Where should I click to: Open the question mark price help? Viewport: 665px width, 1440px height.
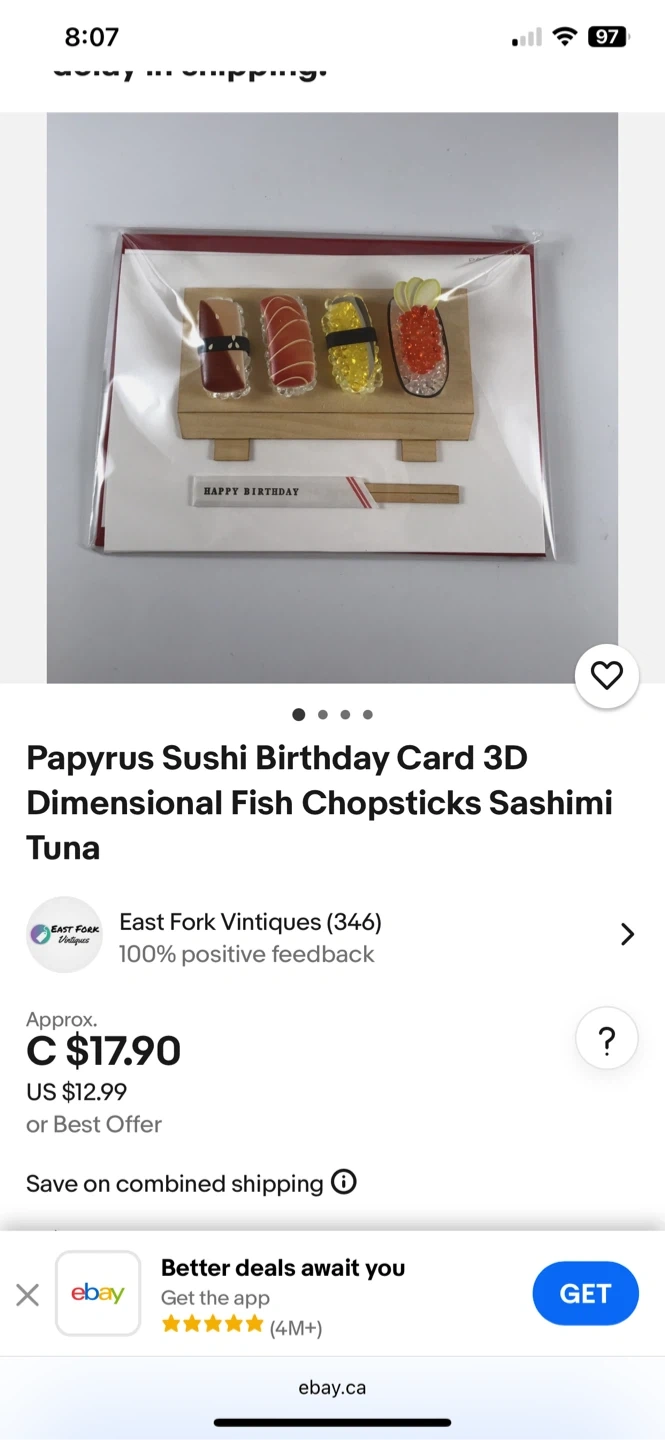click(x=607, y=1041)
